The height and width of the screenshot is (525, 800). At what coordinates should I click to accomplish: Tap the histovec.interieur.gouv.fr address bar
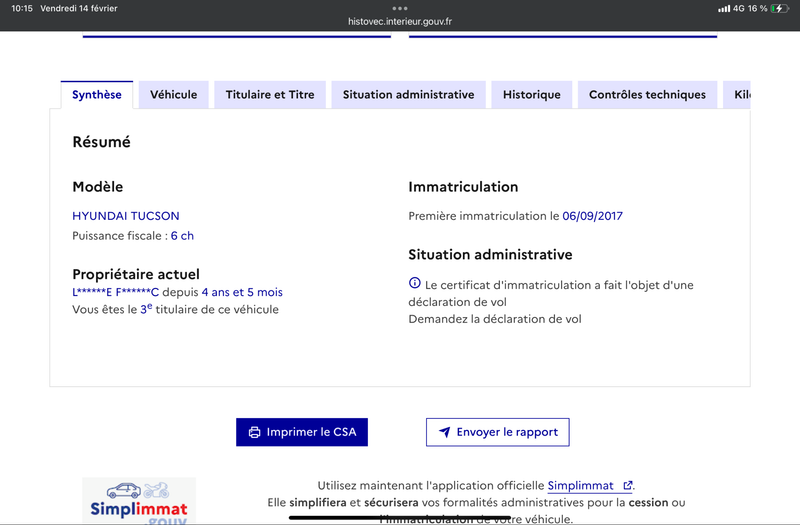[x=400, y=21]
